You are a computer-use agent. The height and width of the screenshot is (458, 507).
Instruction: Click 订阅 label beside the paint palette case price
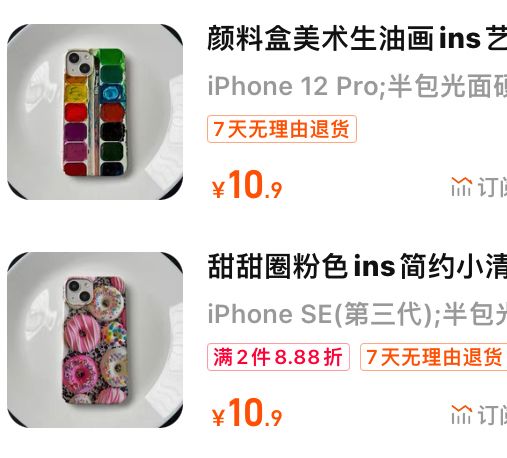click(x=492, y=187)
